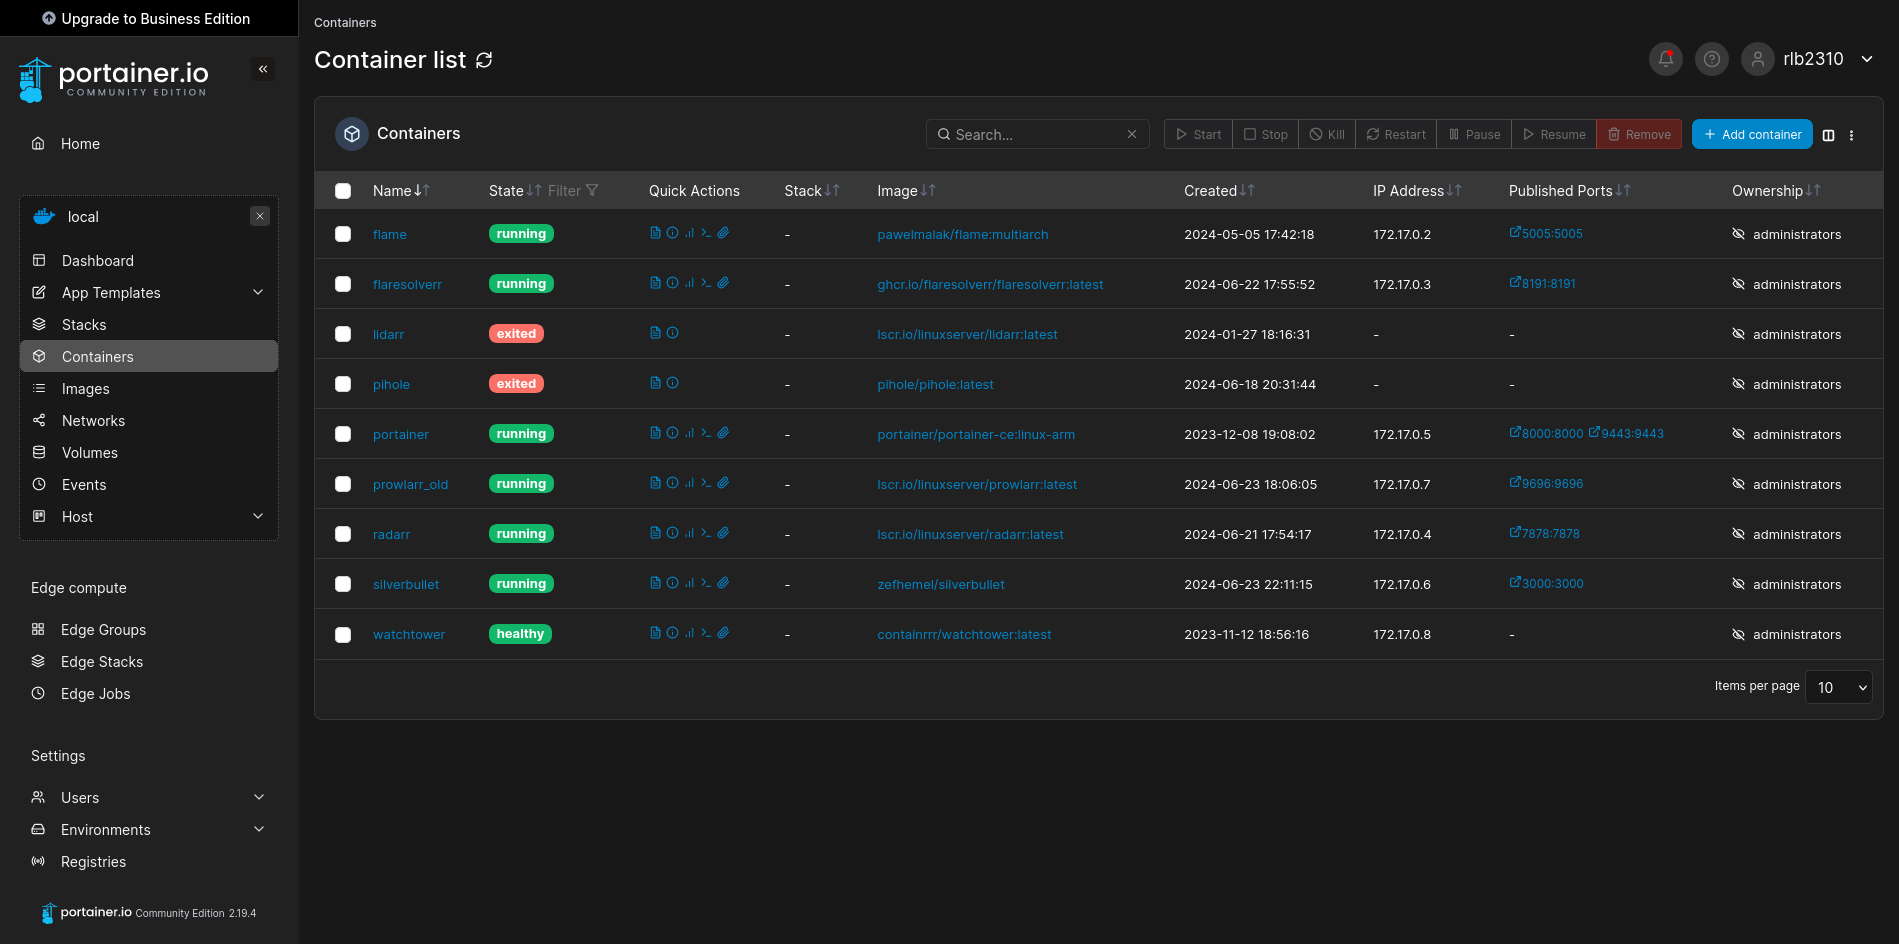Refresh the container list
The height and width of the screenshot is (944, 1899).
pyautogui.click(x=484, y=60)
